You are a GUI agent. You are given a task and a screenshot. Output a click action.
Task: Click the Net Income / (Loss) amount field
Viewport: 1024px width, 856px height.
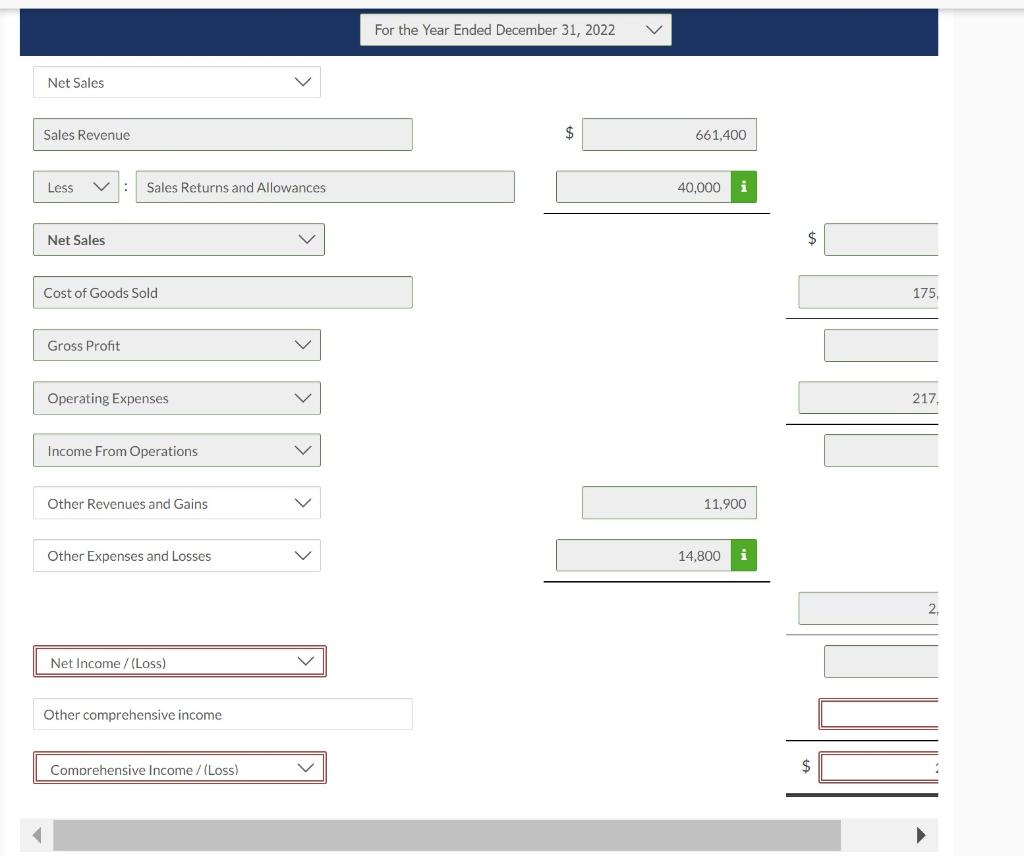point(881,661)
